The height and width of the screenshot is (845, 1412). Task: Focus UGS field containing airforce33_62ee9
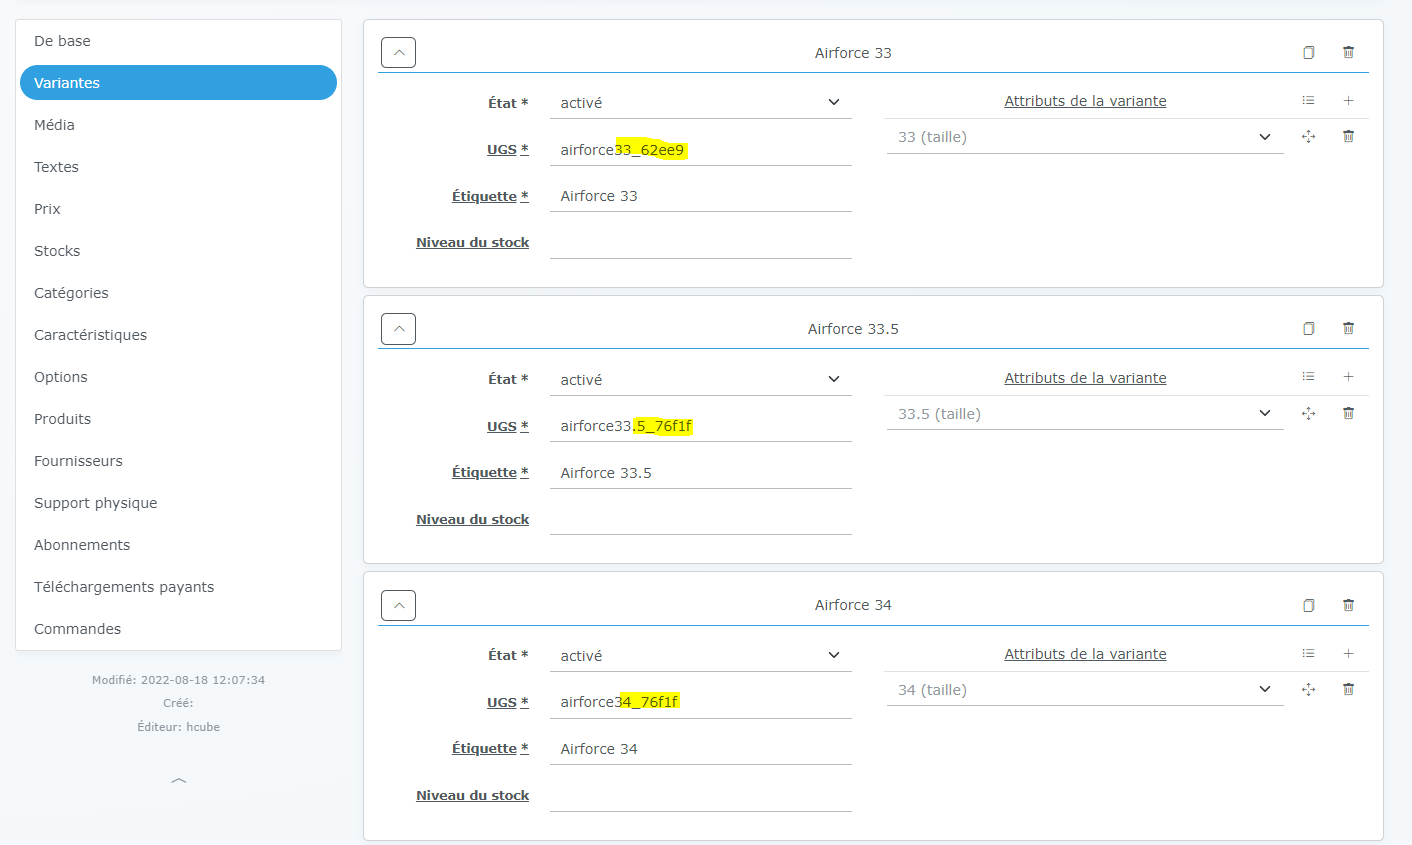point(701,150)
